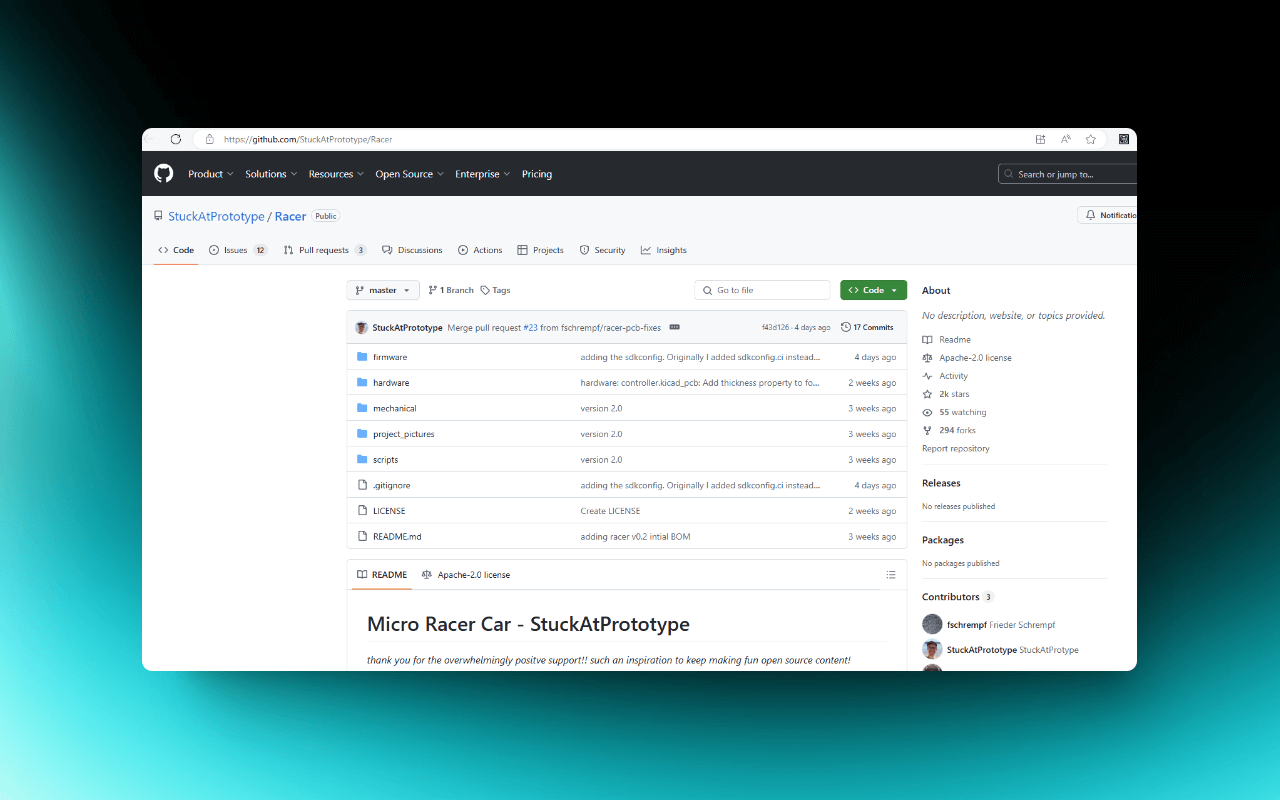Expand commit message ellipsis button
Image resolution: width=1280 pixels, height=800 pixels.
pyautogui.click(x=674, y=327)
